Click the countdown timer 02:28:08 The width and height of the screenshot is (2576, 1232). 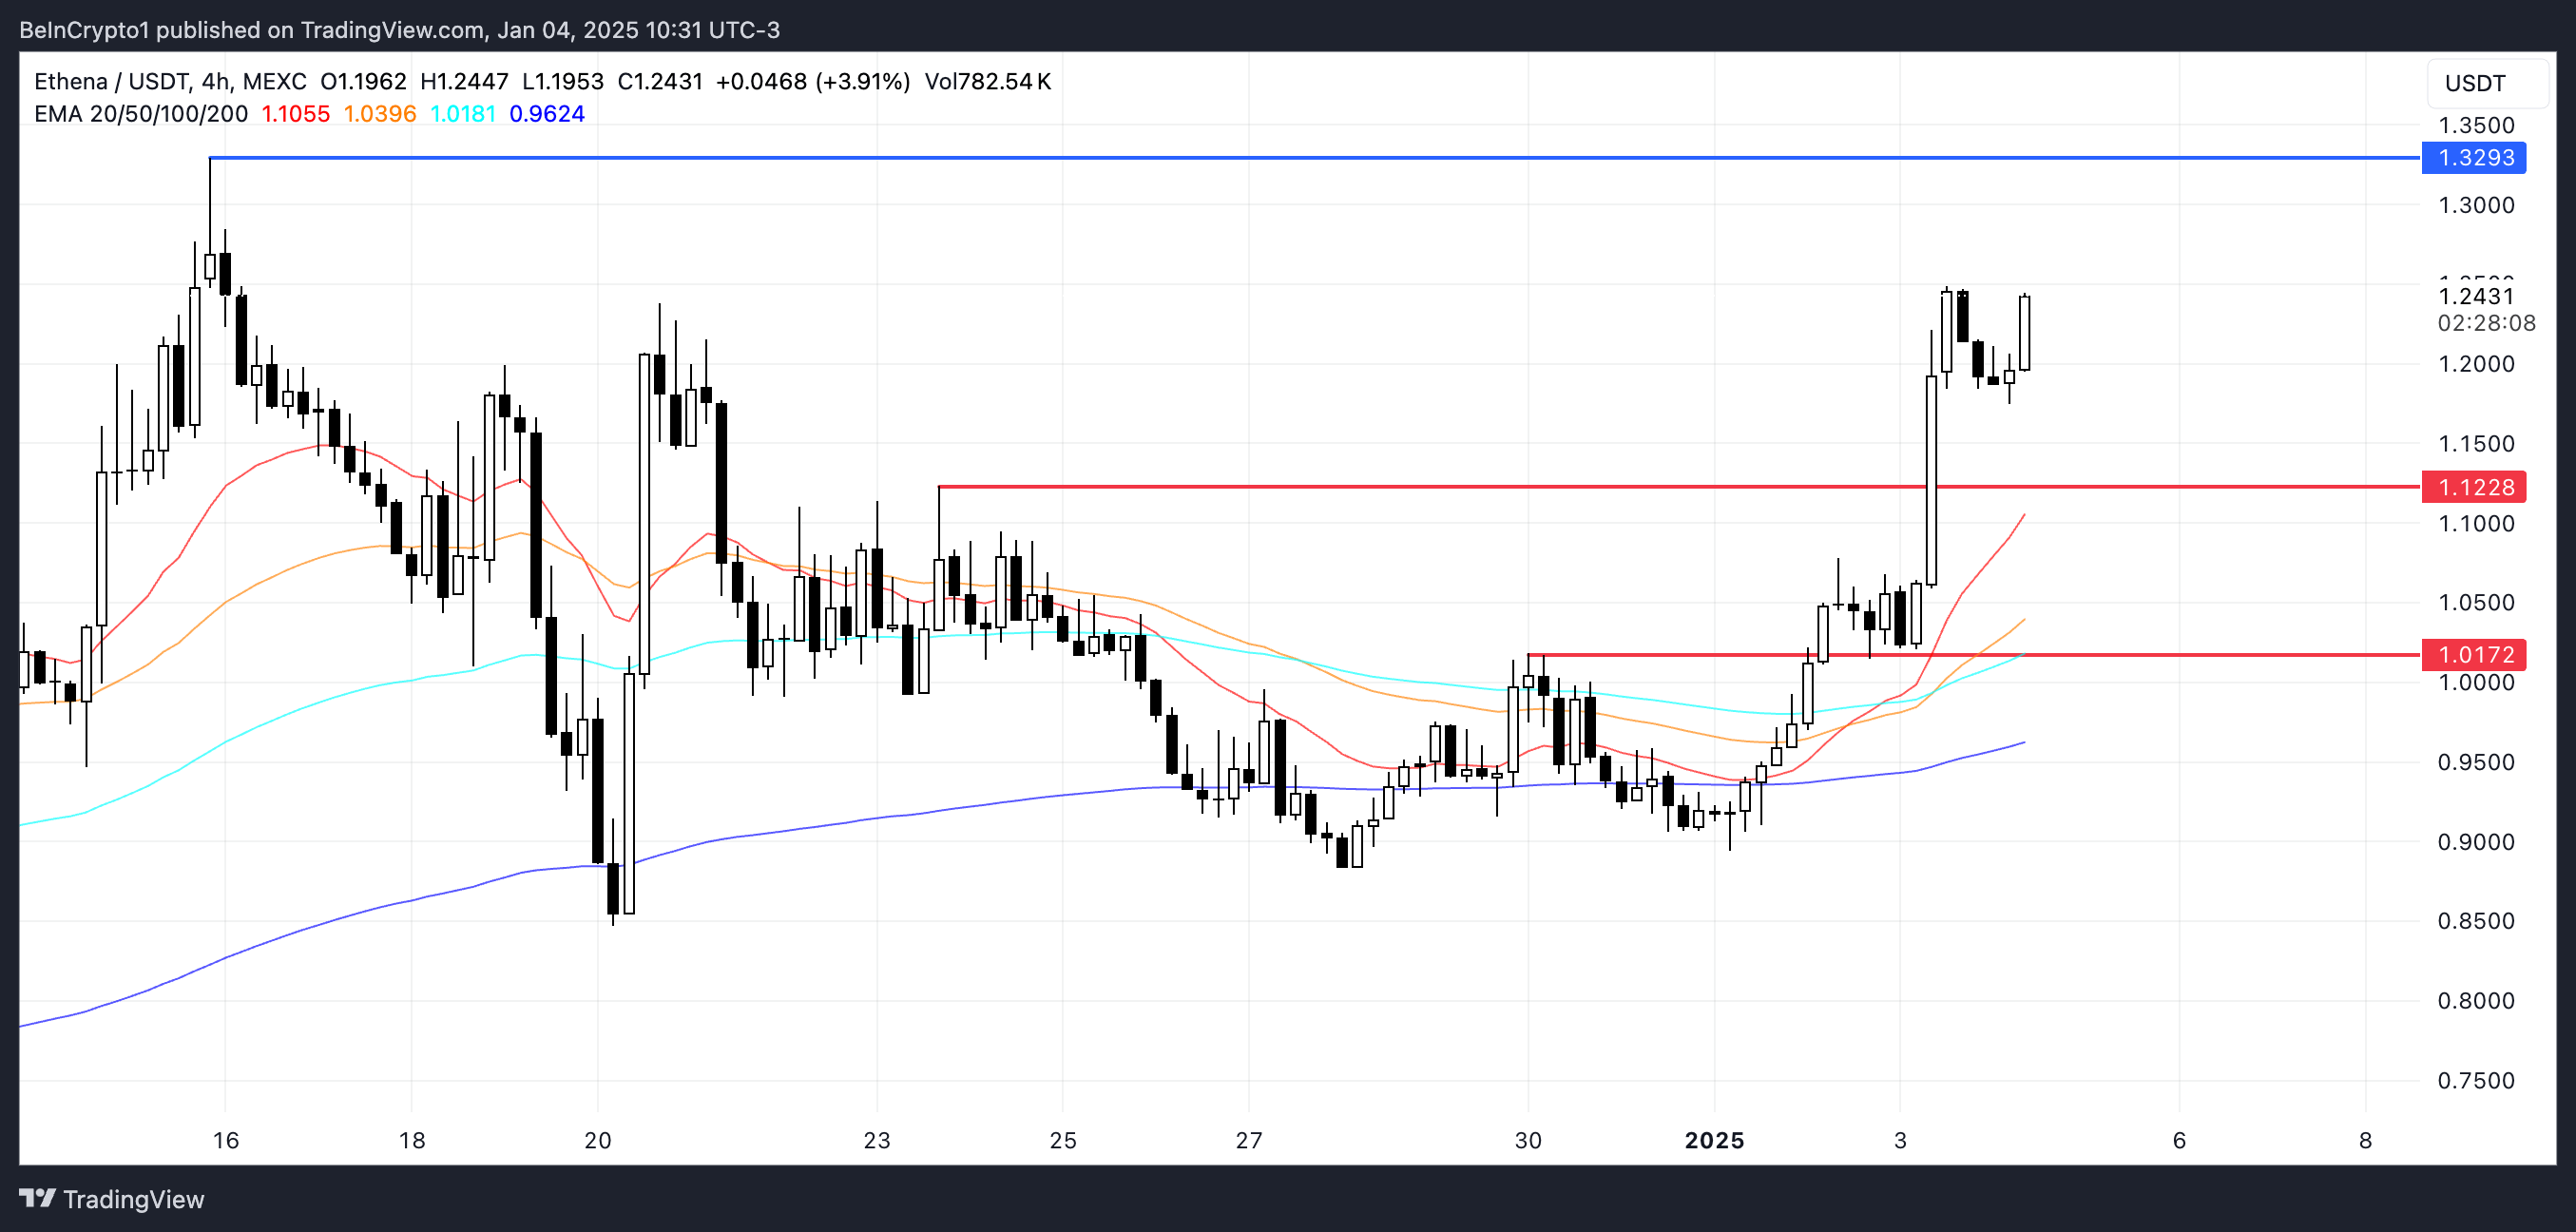click(x=2486, y=323)
